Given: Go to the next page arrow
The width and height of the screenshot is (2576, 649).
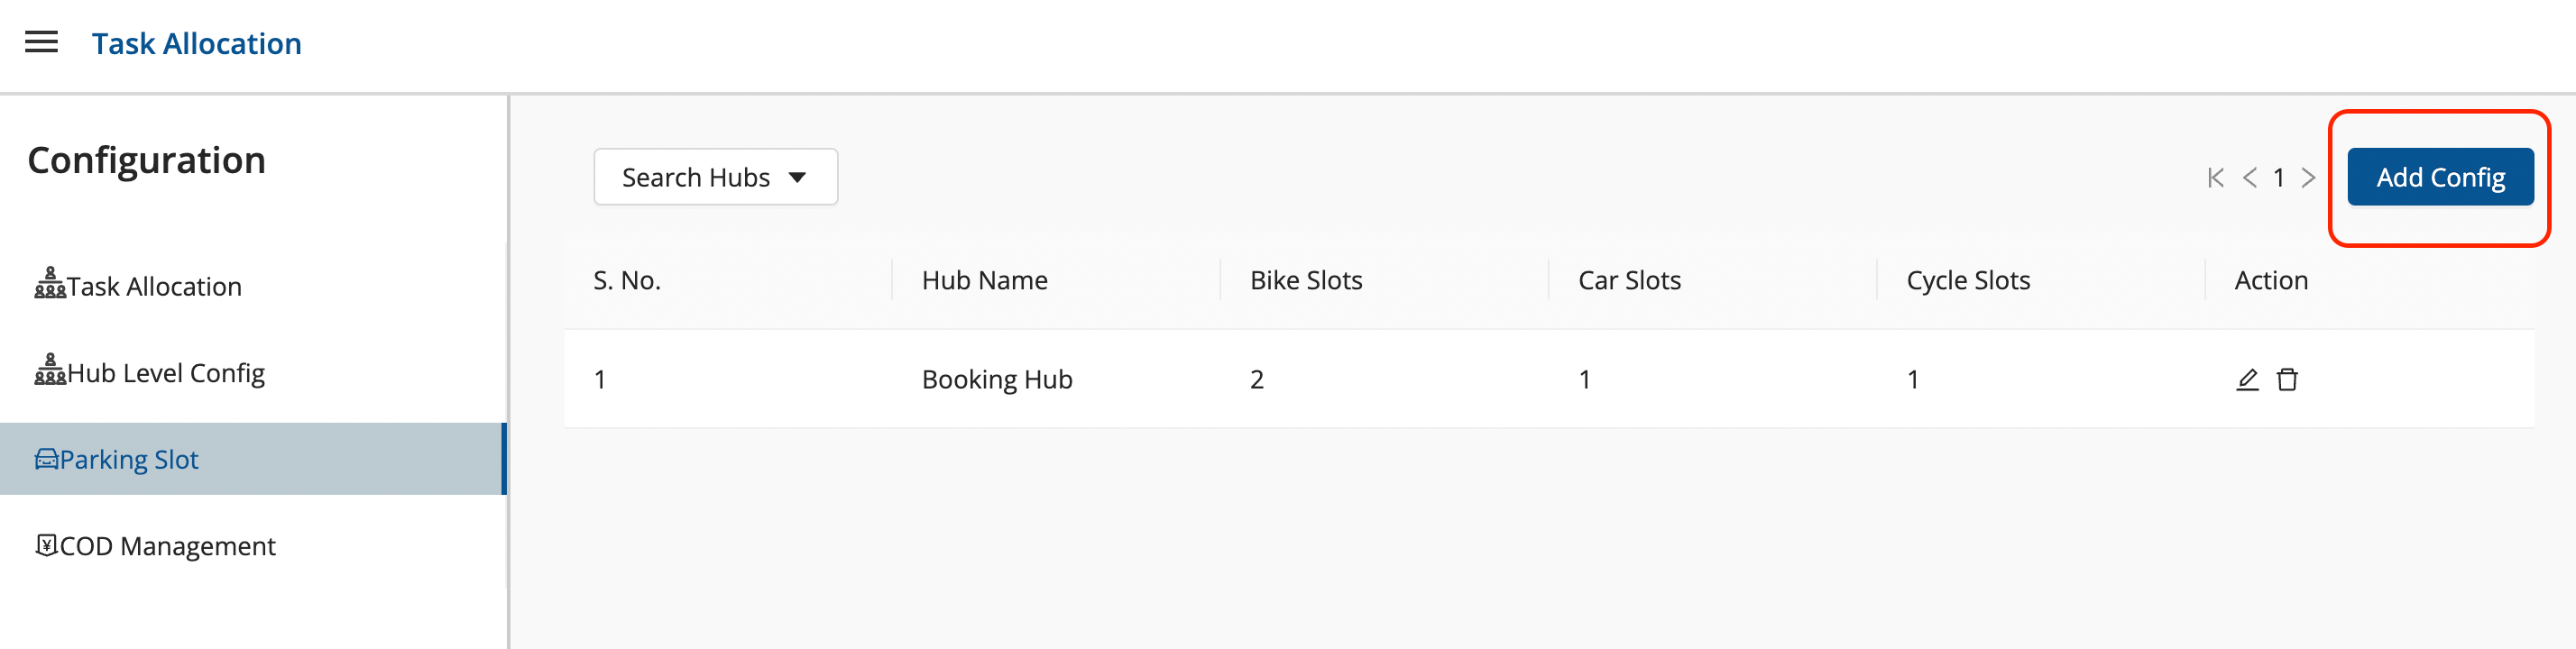Looking at the screenshot, I should pos(2308,178).
